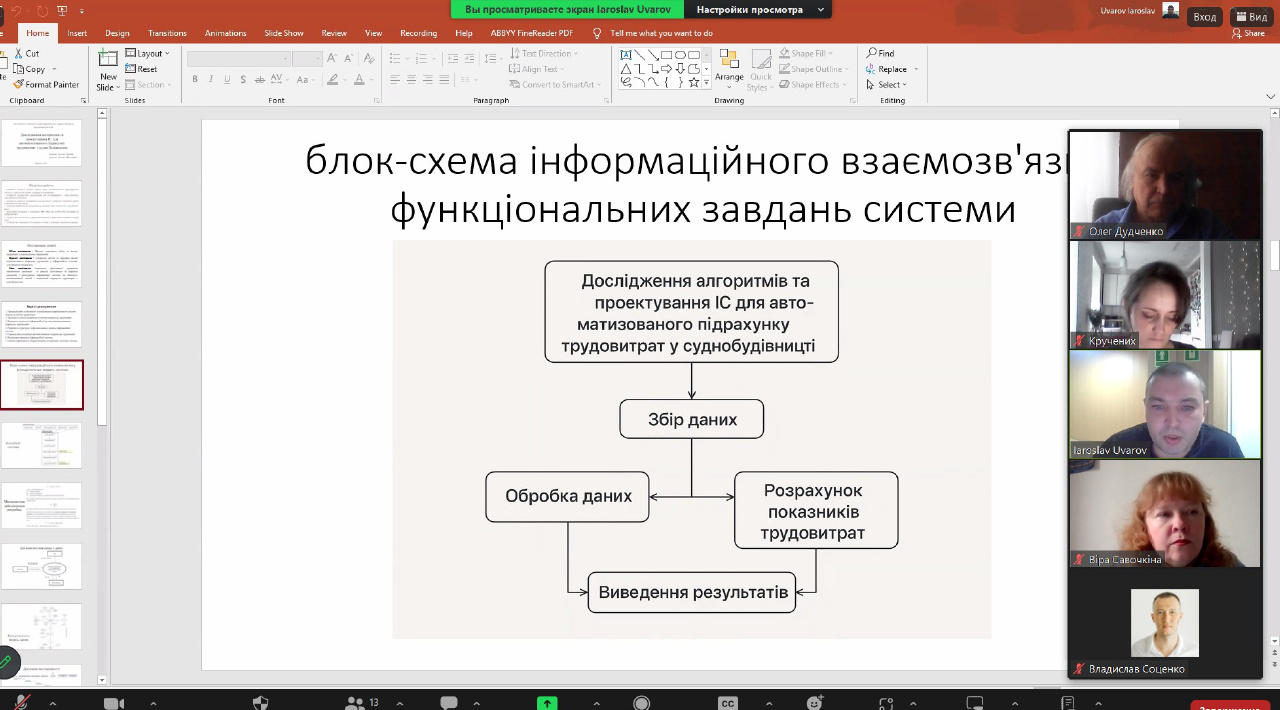The width and height of the screenshot is (1280, 710).
Task: Open the Slide Show tab
Action: pos(283,33)
